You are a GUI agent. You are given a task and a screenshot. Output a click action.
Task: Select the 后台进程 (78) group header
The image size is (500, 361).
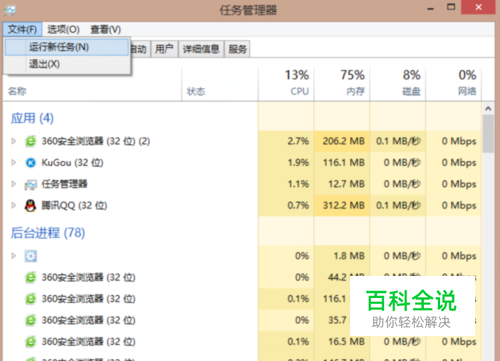click(48, 233)
